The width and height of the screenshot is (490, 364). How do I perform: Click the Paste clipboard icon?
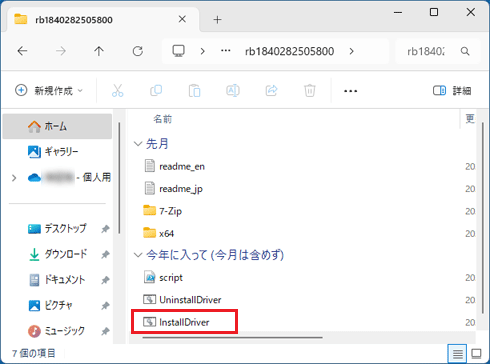click(x=194, y=90)
